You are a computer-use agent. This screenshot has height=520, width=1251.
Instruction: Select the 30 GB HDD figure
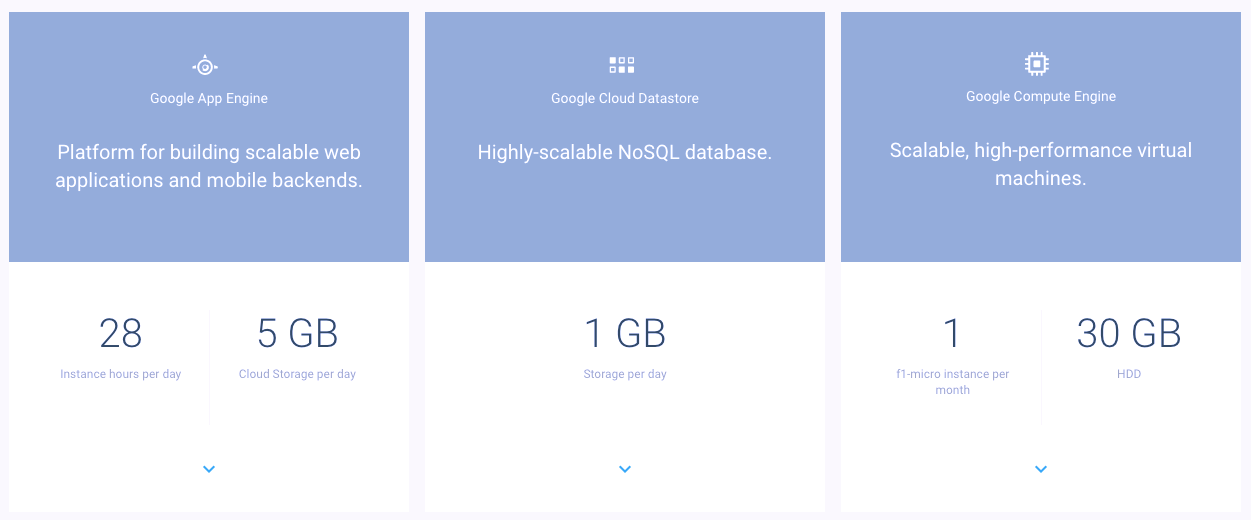coord(1129,334)
